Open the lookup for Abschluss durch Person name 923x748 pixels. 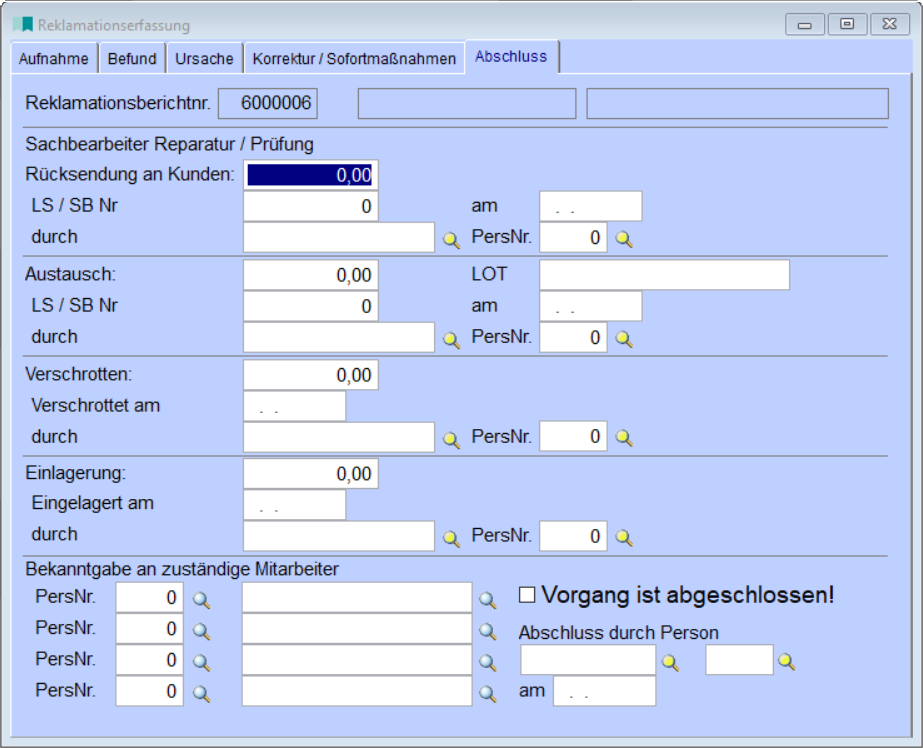point(670,662)
